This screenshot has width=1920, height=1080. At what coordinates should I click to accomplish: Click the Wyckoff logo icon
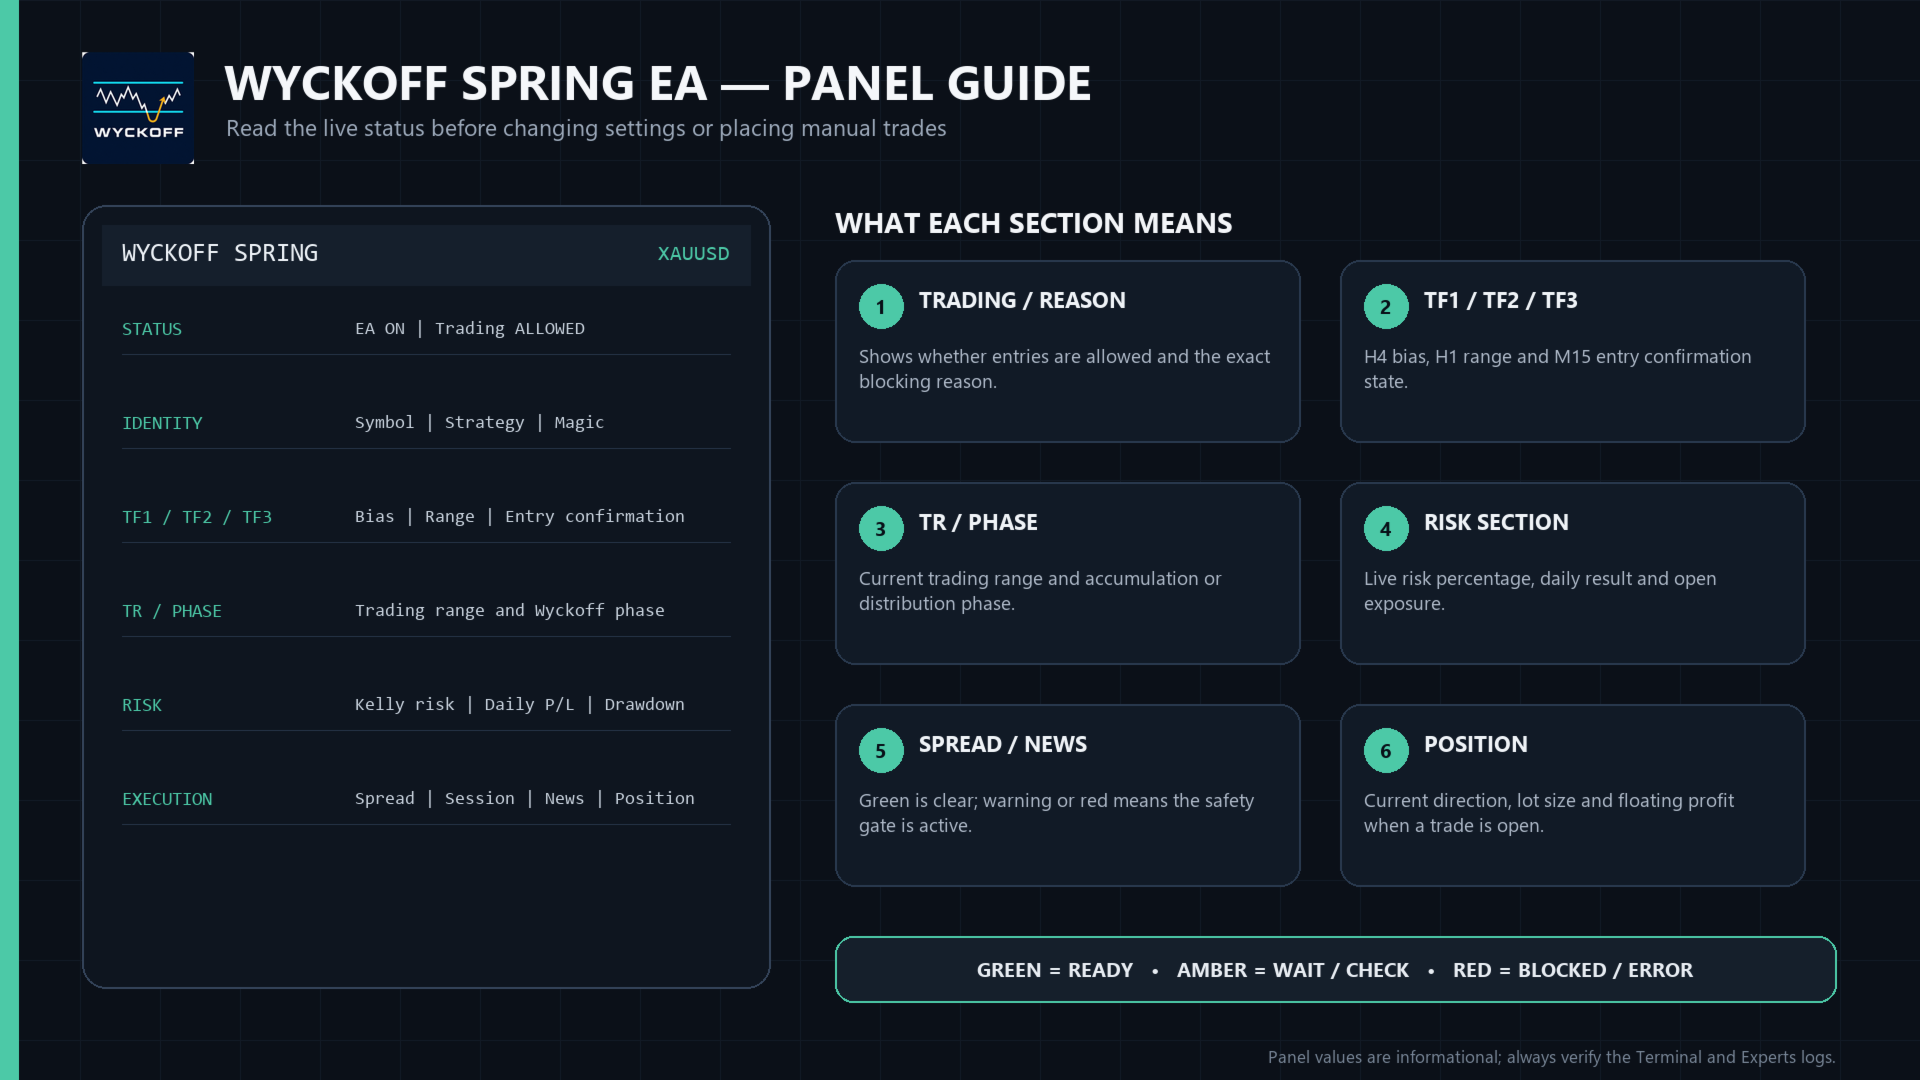pos(138,108)
